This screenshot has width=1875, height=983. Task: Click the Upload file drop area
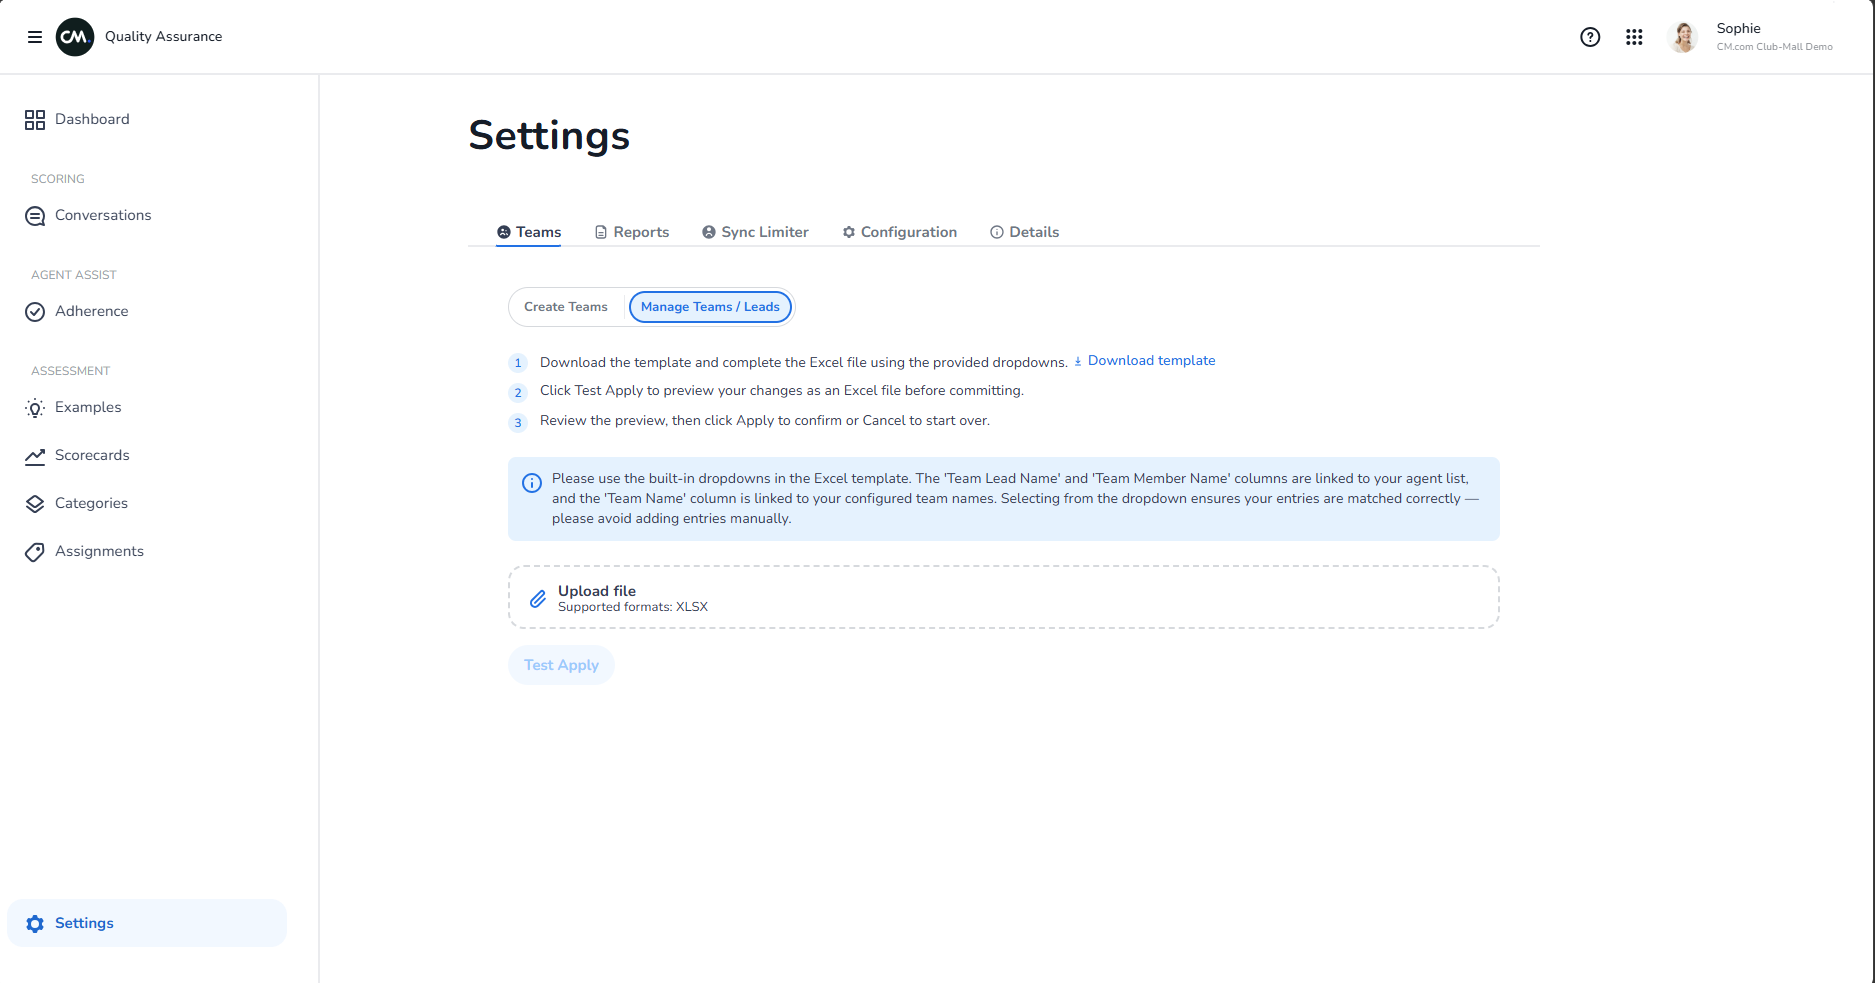click(1003, 597)
